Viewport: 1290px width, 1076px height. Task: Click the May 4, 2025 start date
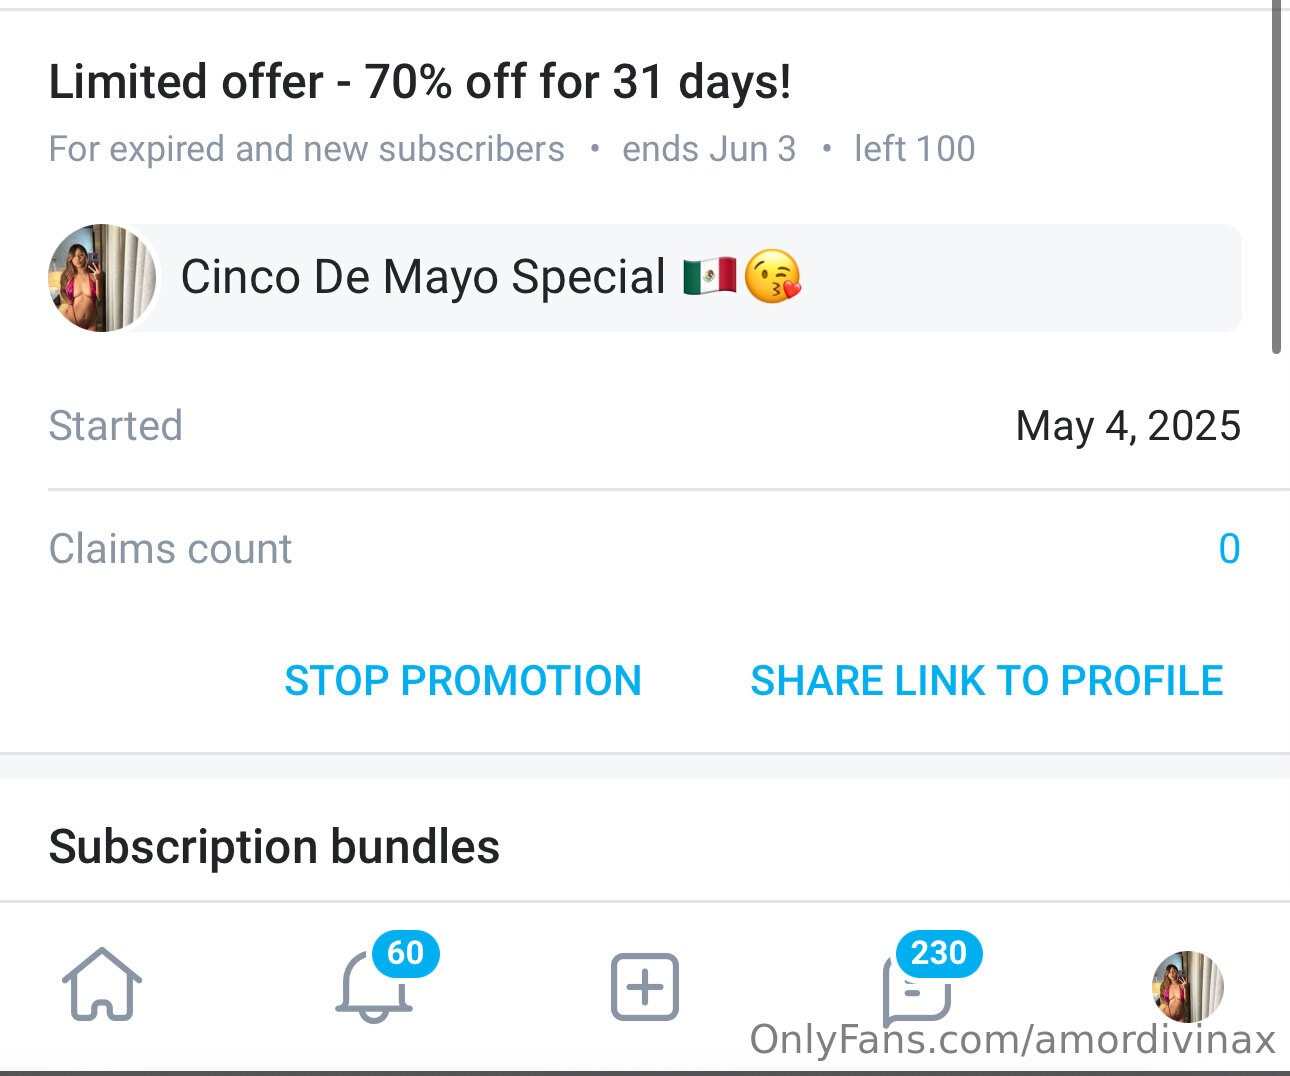[x=1128, y=426]
